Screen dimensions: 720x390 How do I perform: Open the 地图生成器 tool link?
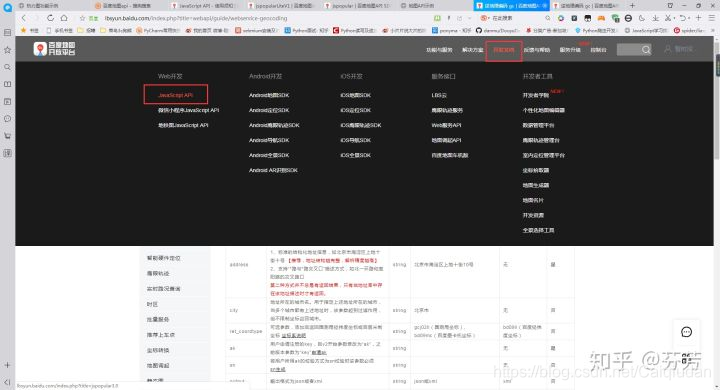[x=535, y=185]
